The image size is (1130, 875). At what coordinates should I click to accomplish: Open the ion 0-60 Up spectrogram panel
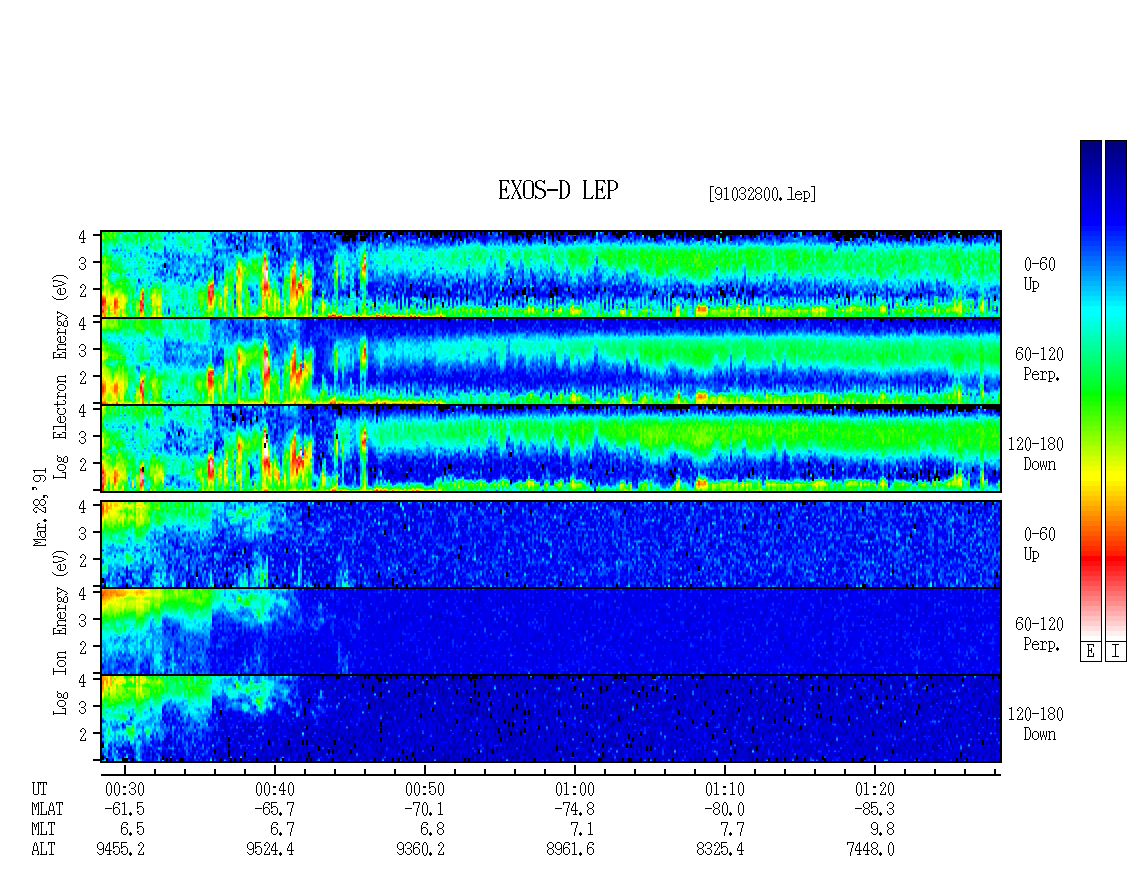tap(551, 544)
